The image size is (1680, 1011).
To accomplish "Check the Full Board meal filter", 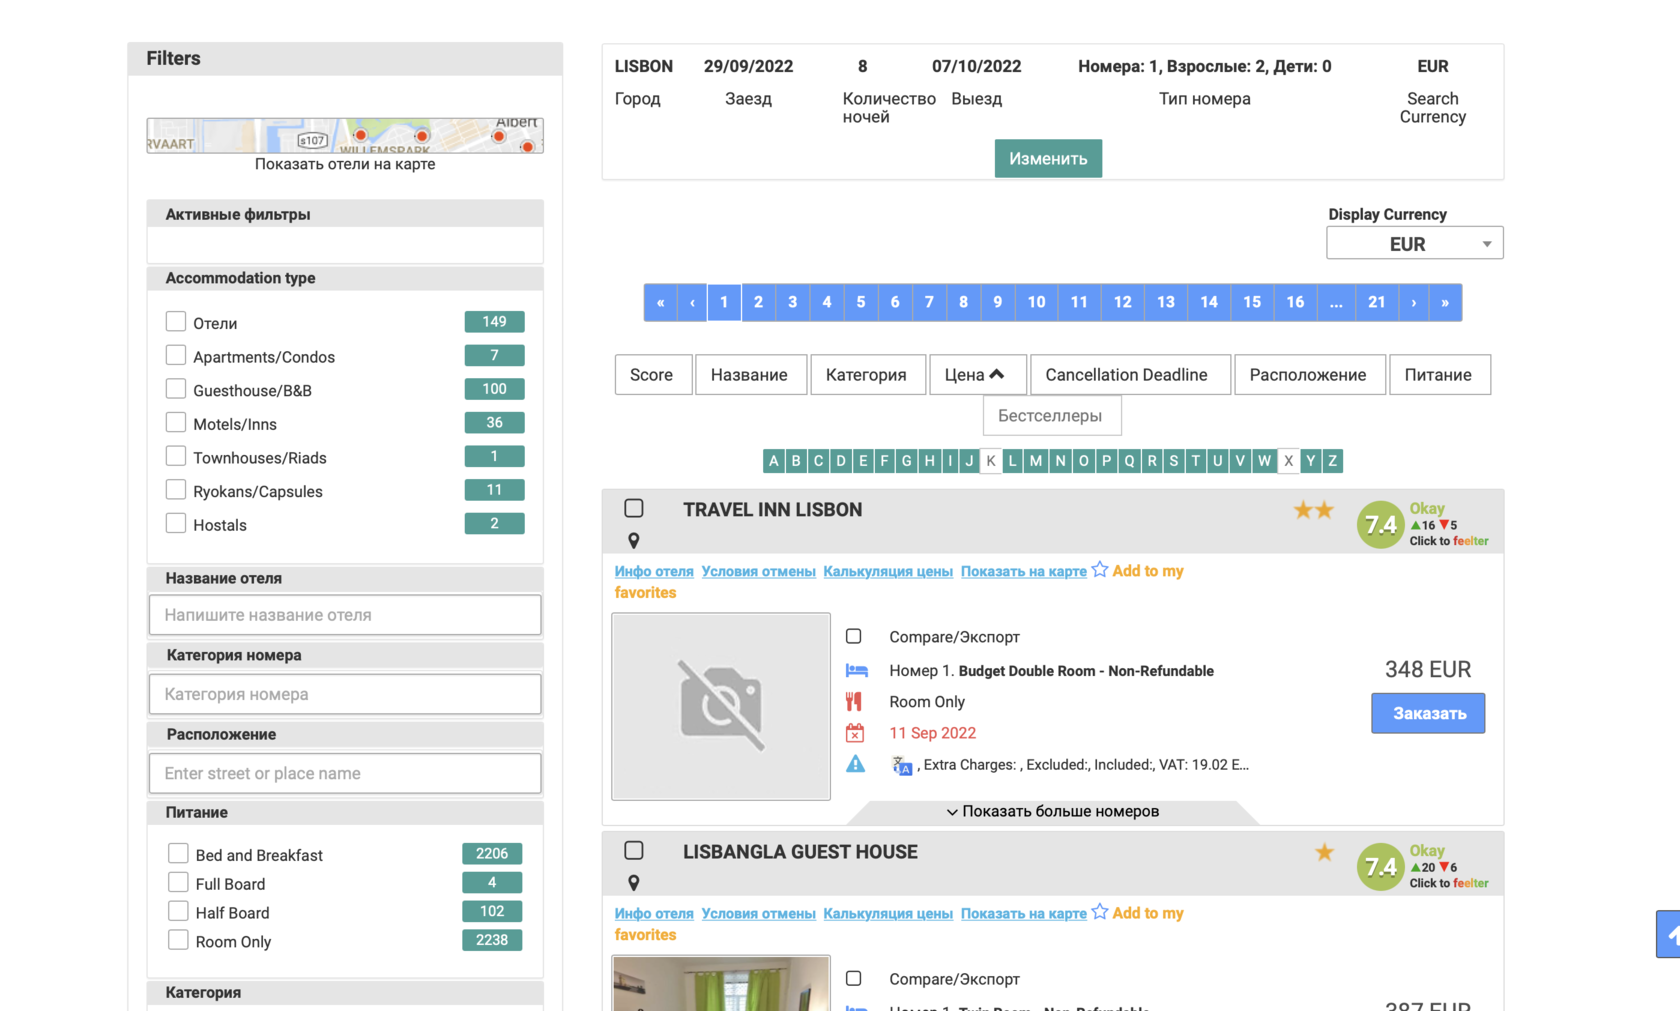I will (x=178, y=882).
